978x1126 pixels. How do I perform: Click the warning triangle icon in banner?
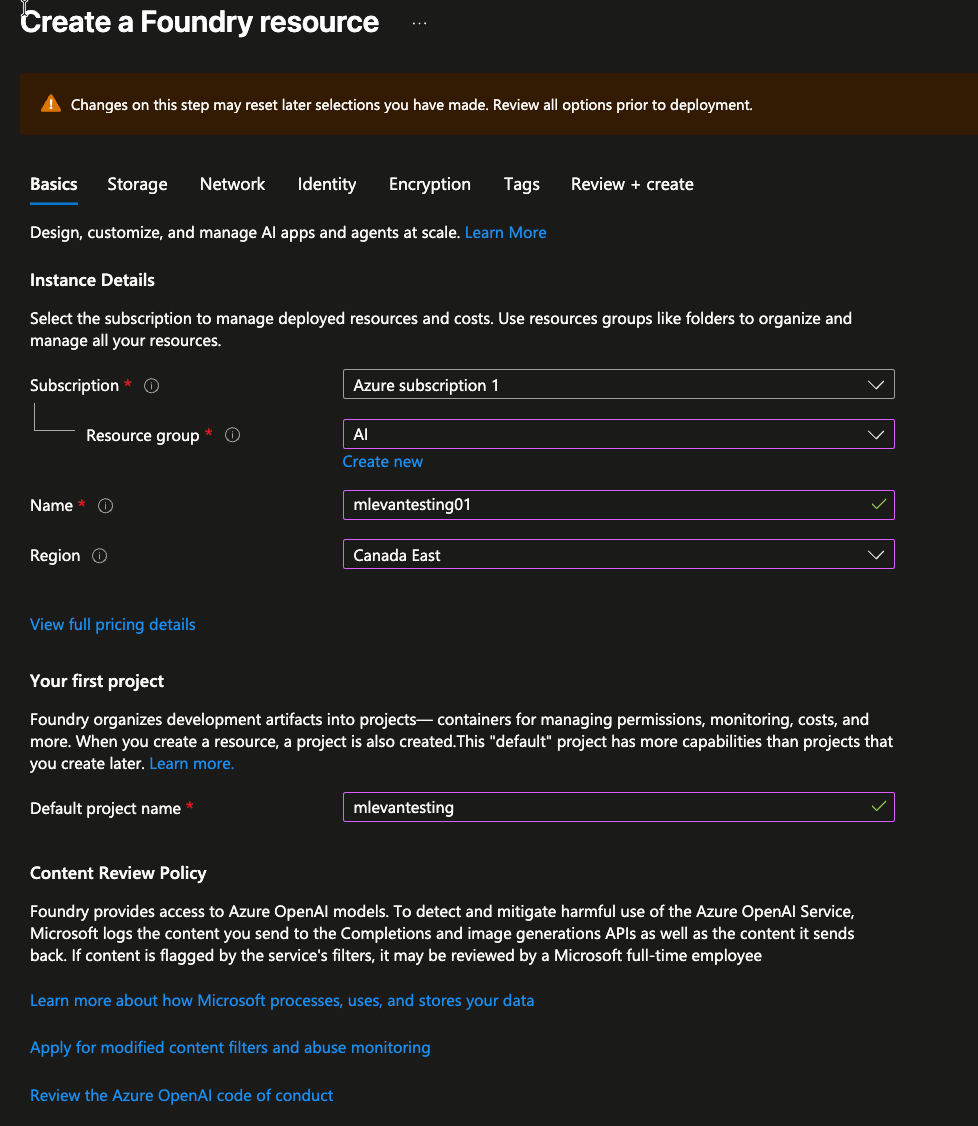tap(51, 104)
